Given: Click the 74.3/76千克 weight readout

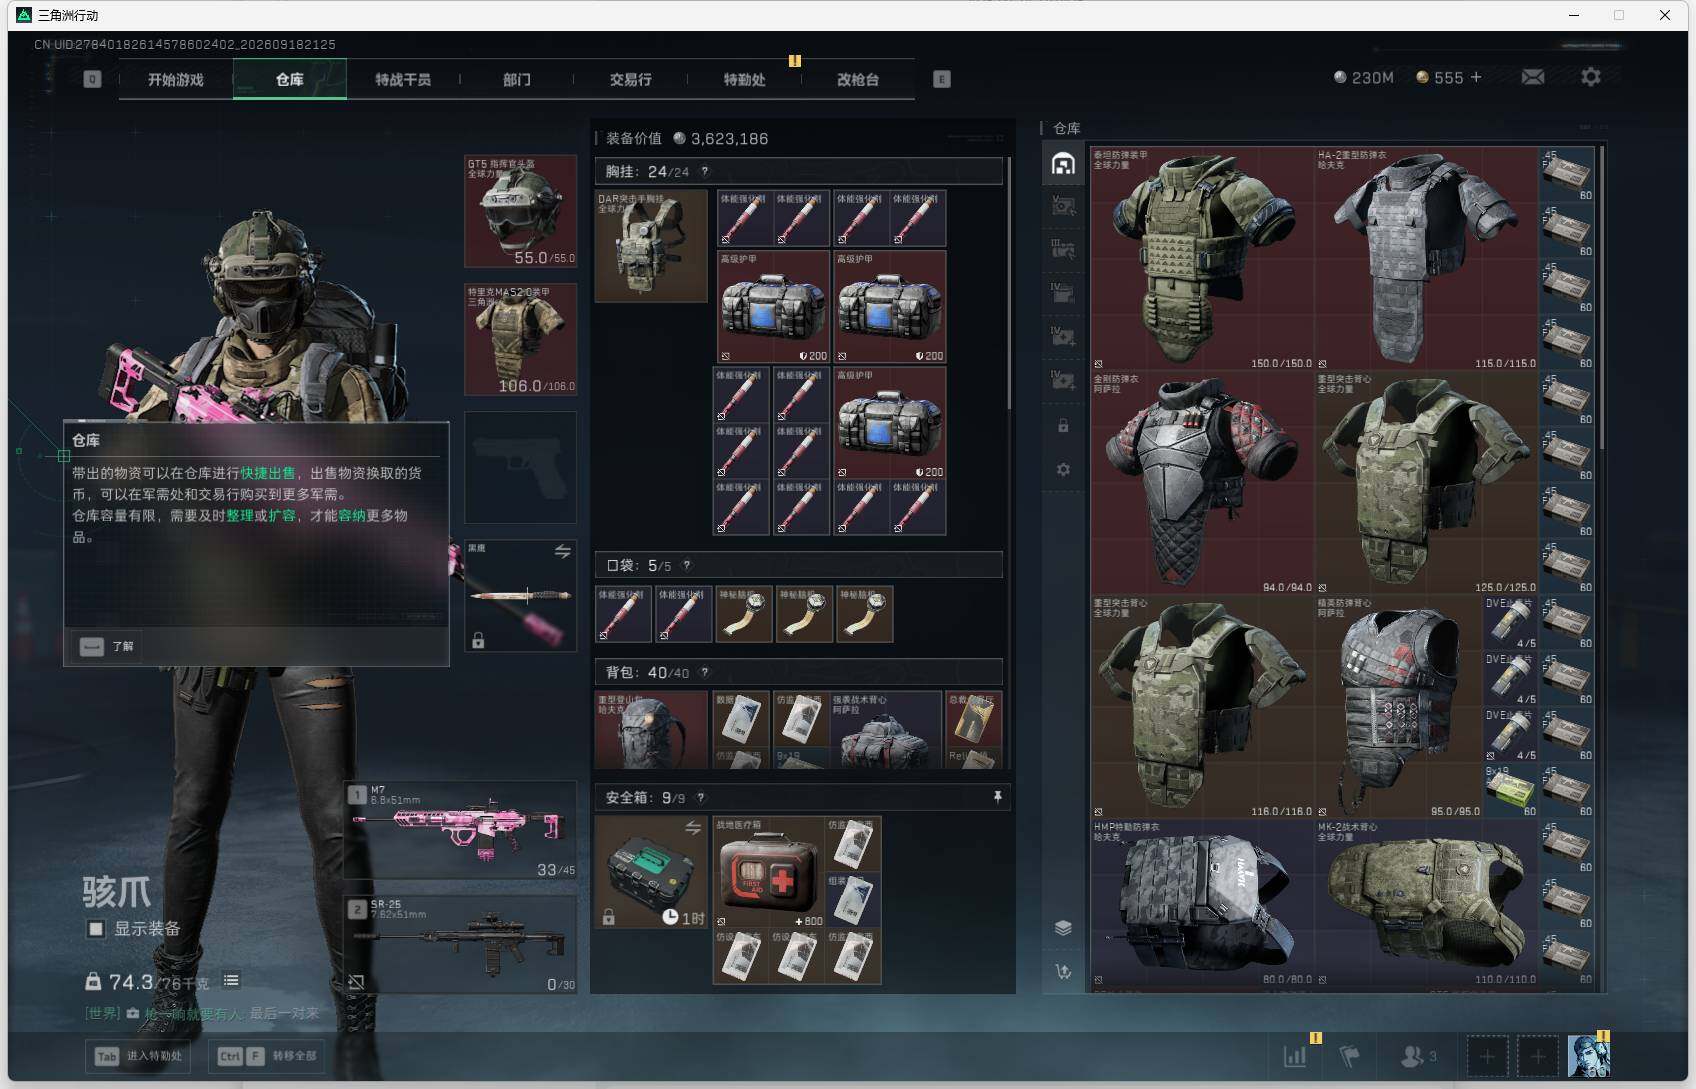Looking at the screenshot, I should click(147, 982).
